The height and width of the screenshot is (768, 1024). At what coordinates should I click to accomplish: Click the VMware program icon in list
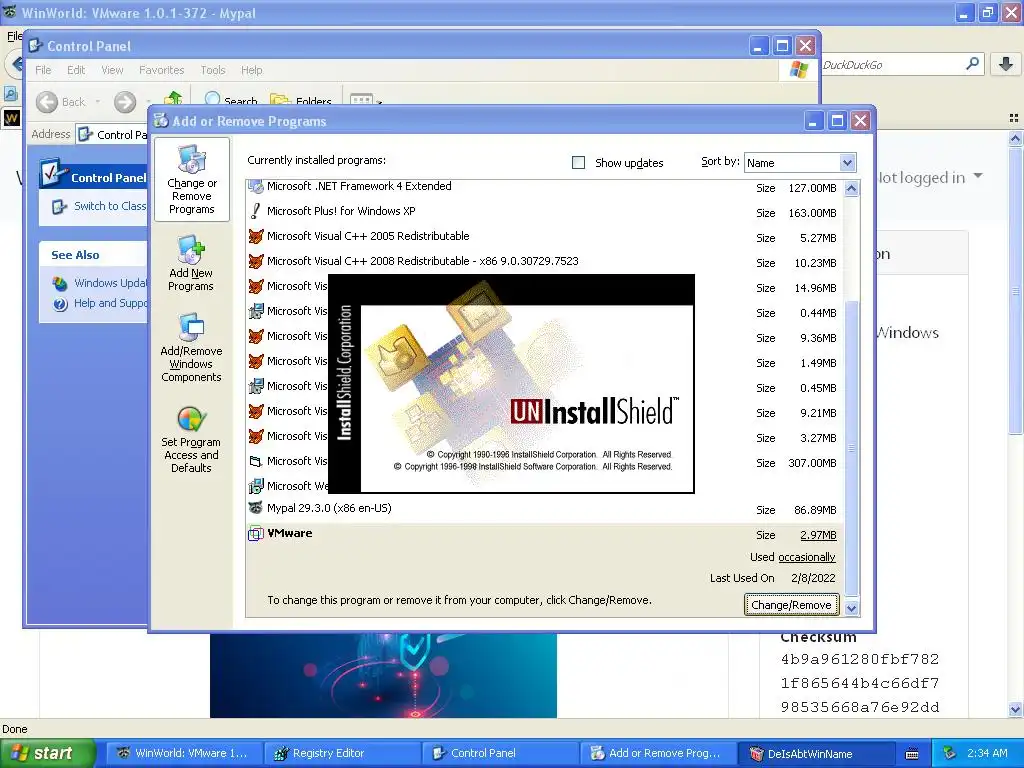tap(255, 534)
